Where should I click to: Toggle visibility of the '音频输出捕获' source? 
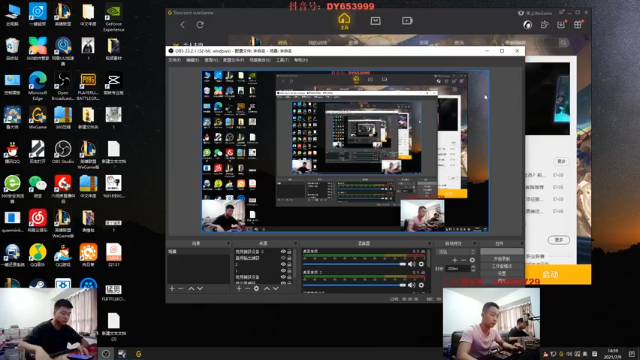pyautogui.click(x=283, y=258)
